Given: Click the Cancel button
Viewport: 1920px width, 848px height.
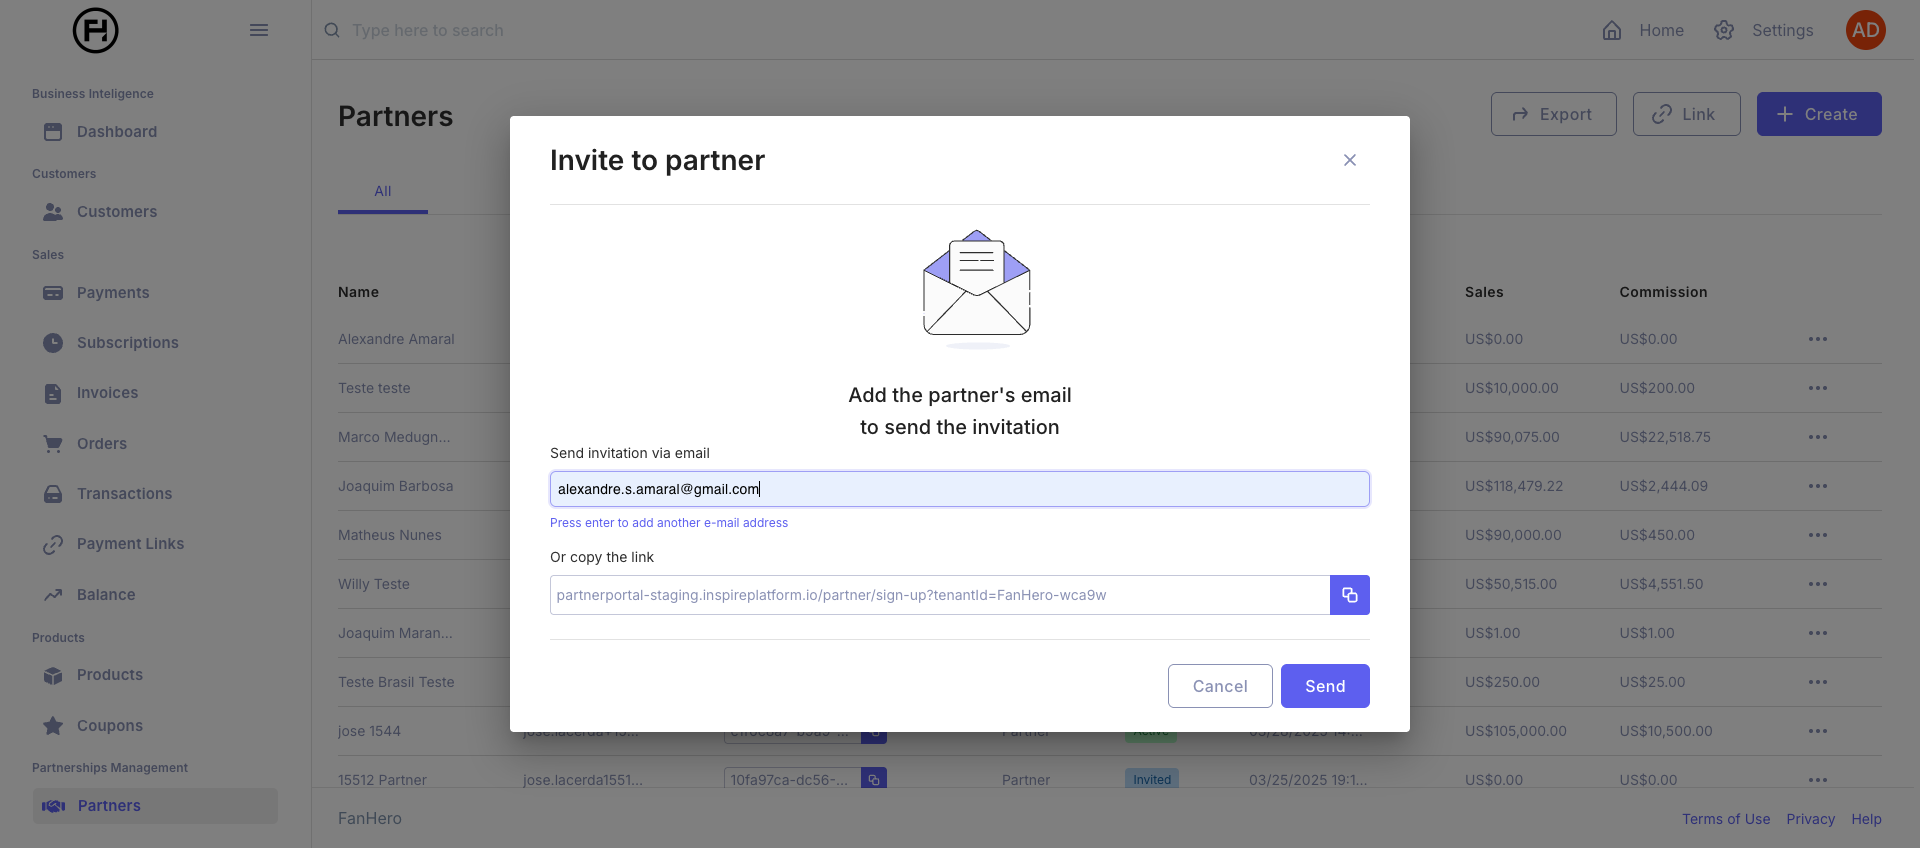Looking at the screenshot, I should [x=1220, y=686].
